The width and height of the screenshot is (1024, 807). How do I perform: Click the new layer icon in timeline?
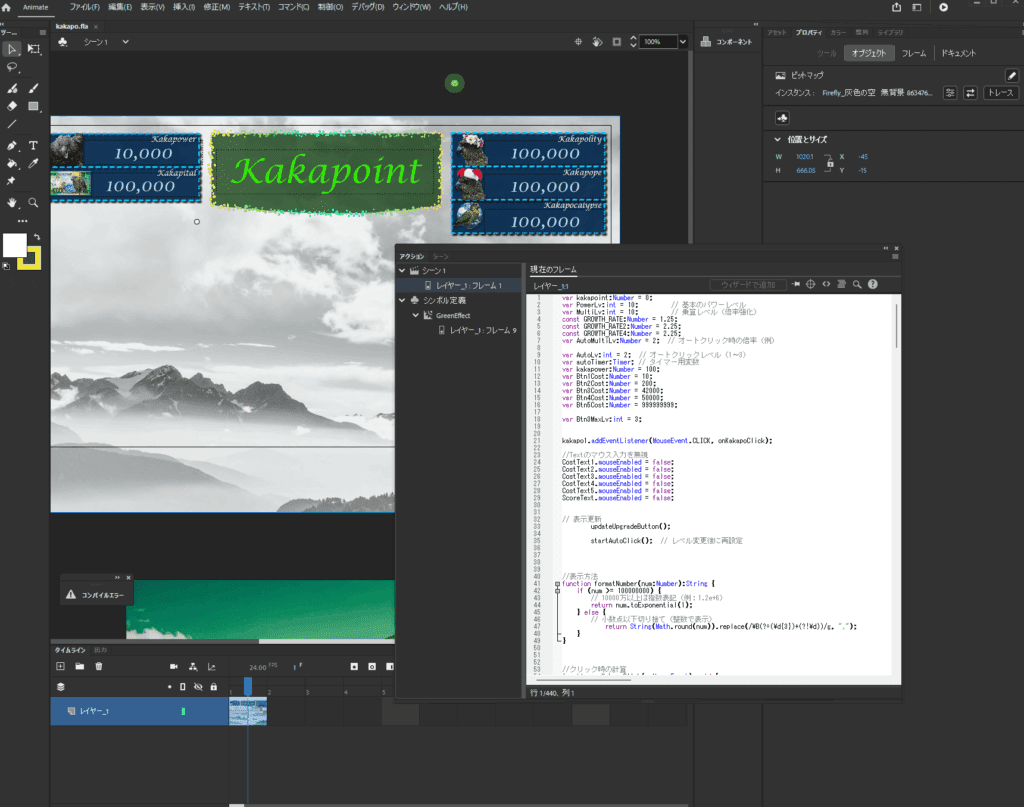point(60,666)
